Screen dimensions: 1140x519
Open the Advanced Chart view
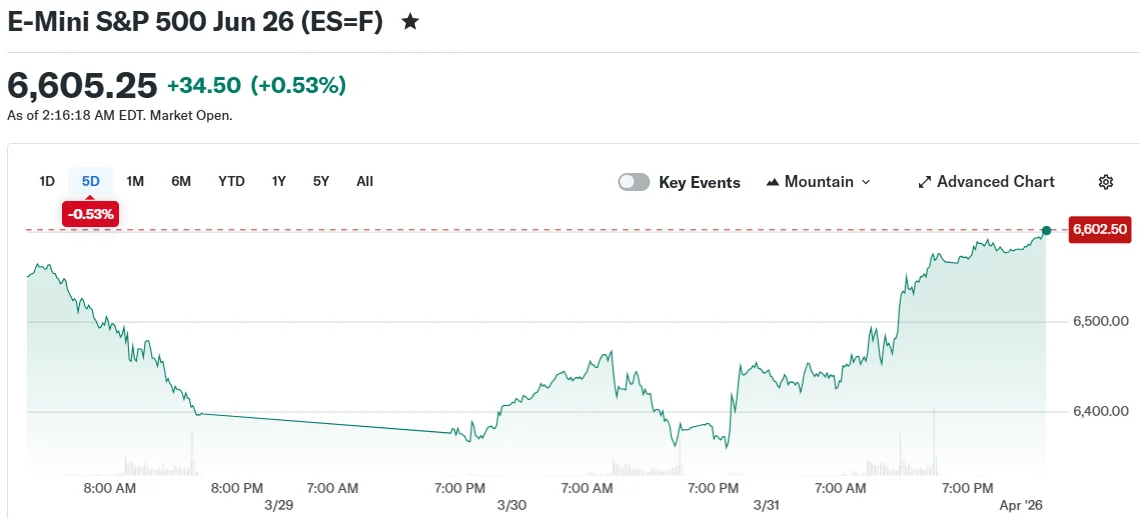(986, 182)
